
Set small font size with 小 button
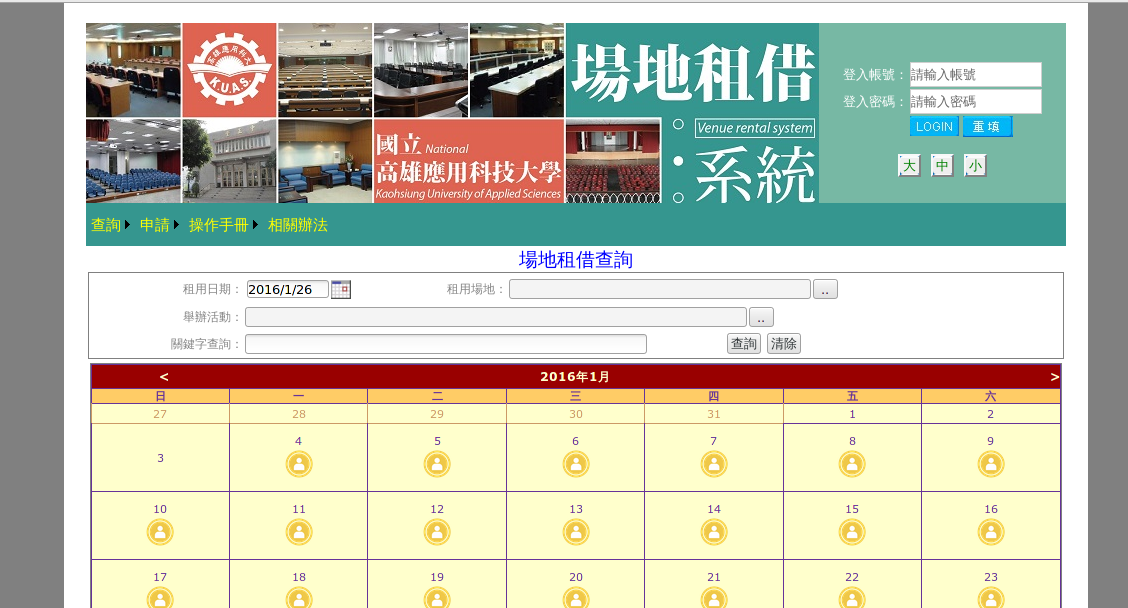[975, 165]
